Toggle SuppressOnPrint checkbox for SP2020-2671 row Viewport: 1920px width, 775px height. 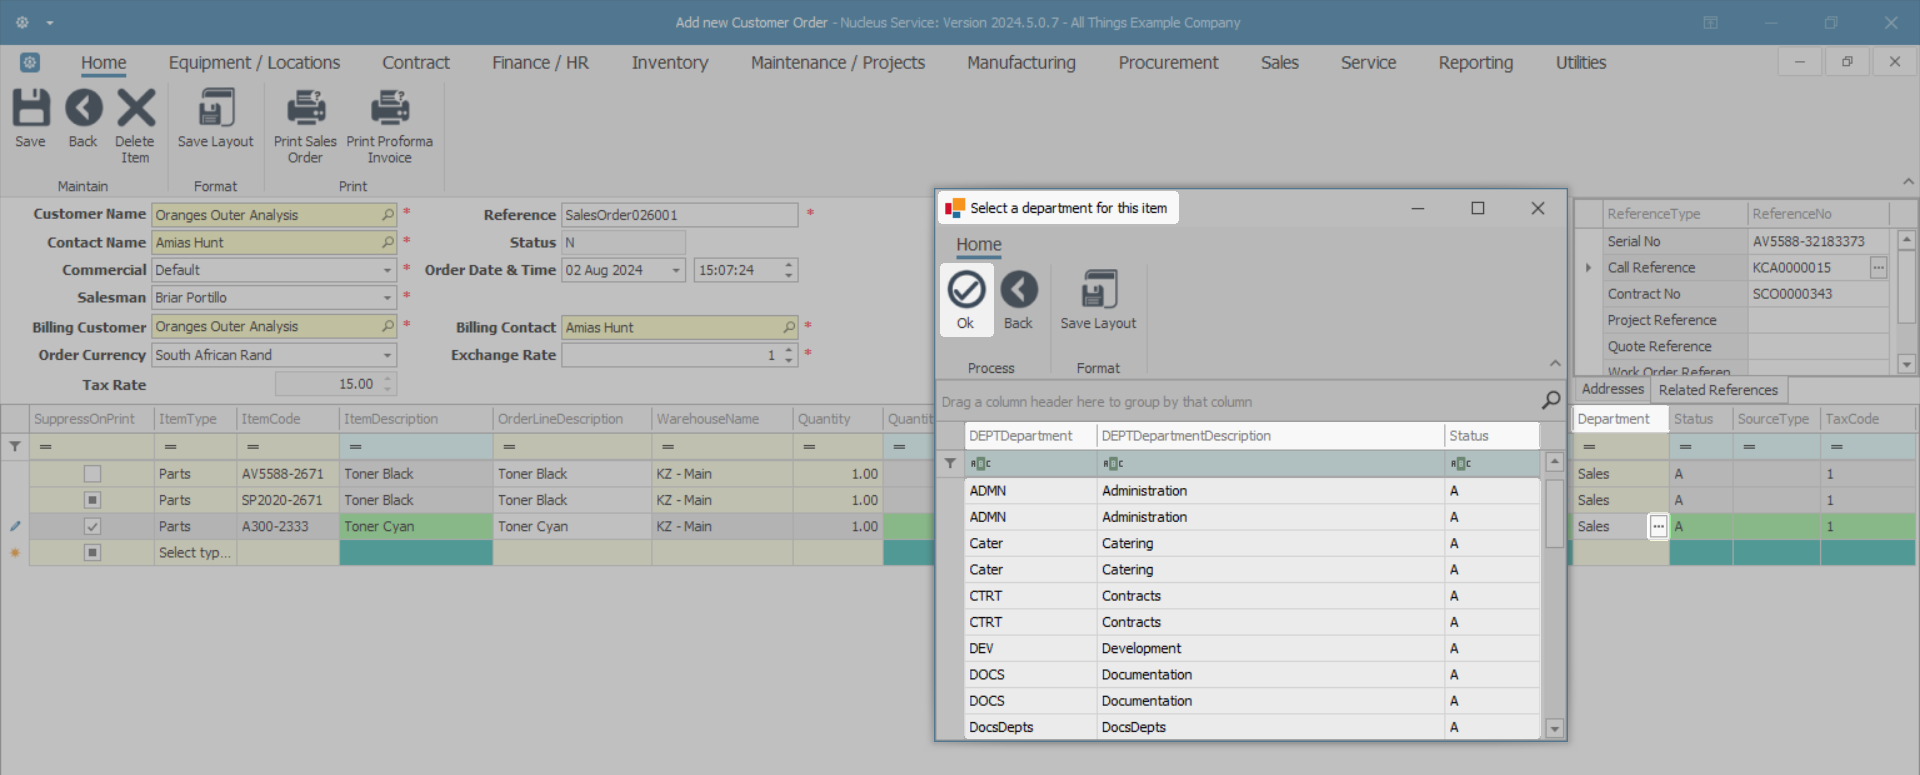92,500
